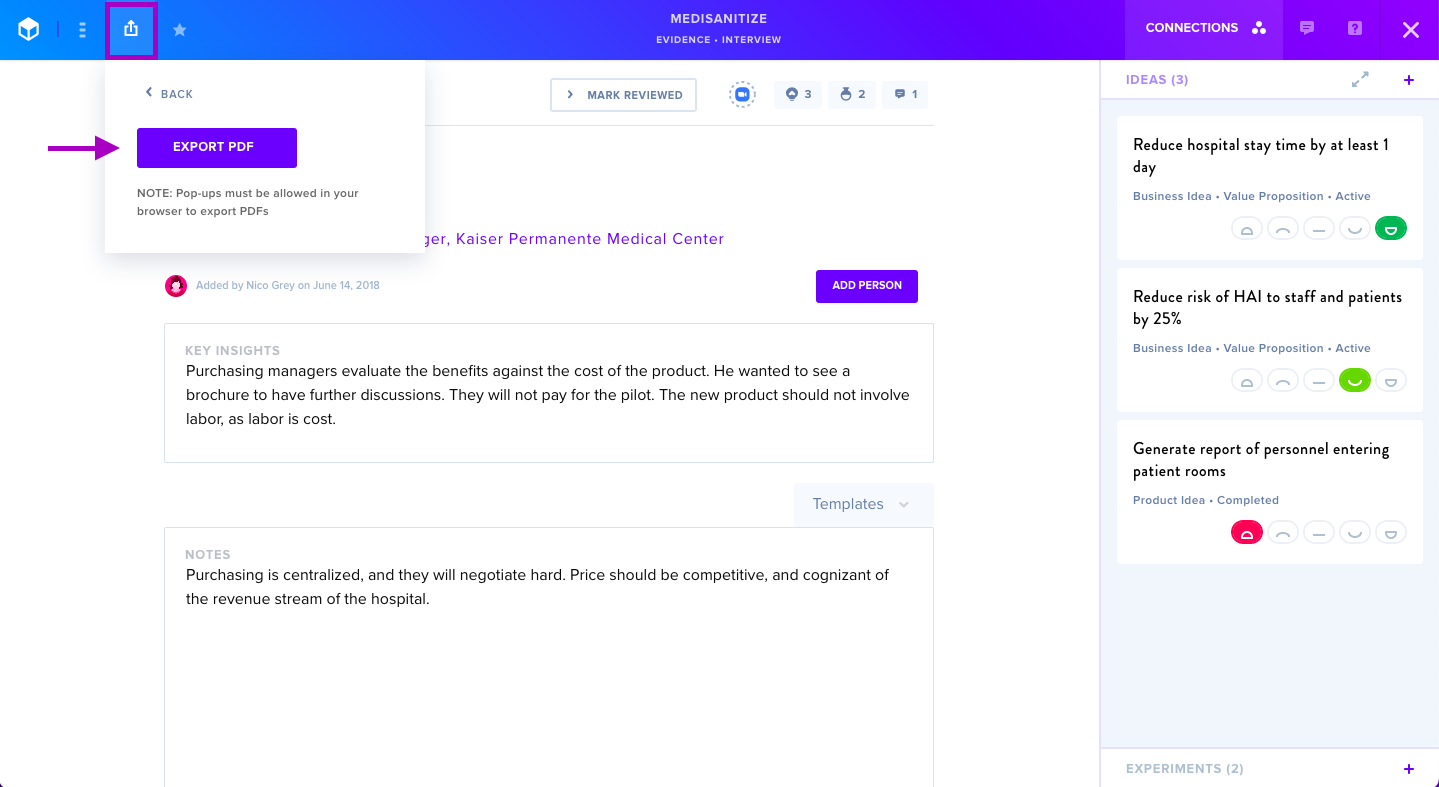The width and height of the screenshot is (1439, 787).
Task: Select the light green happy face for HAI idea
Action: click(1355, 380)
